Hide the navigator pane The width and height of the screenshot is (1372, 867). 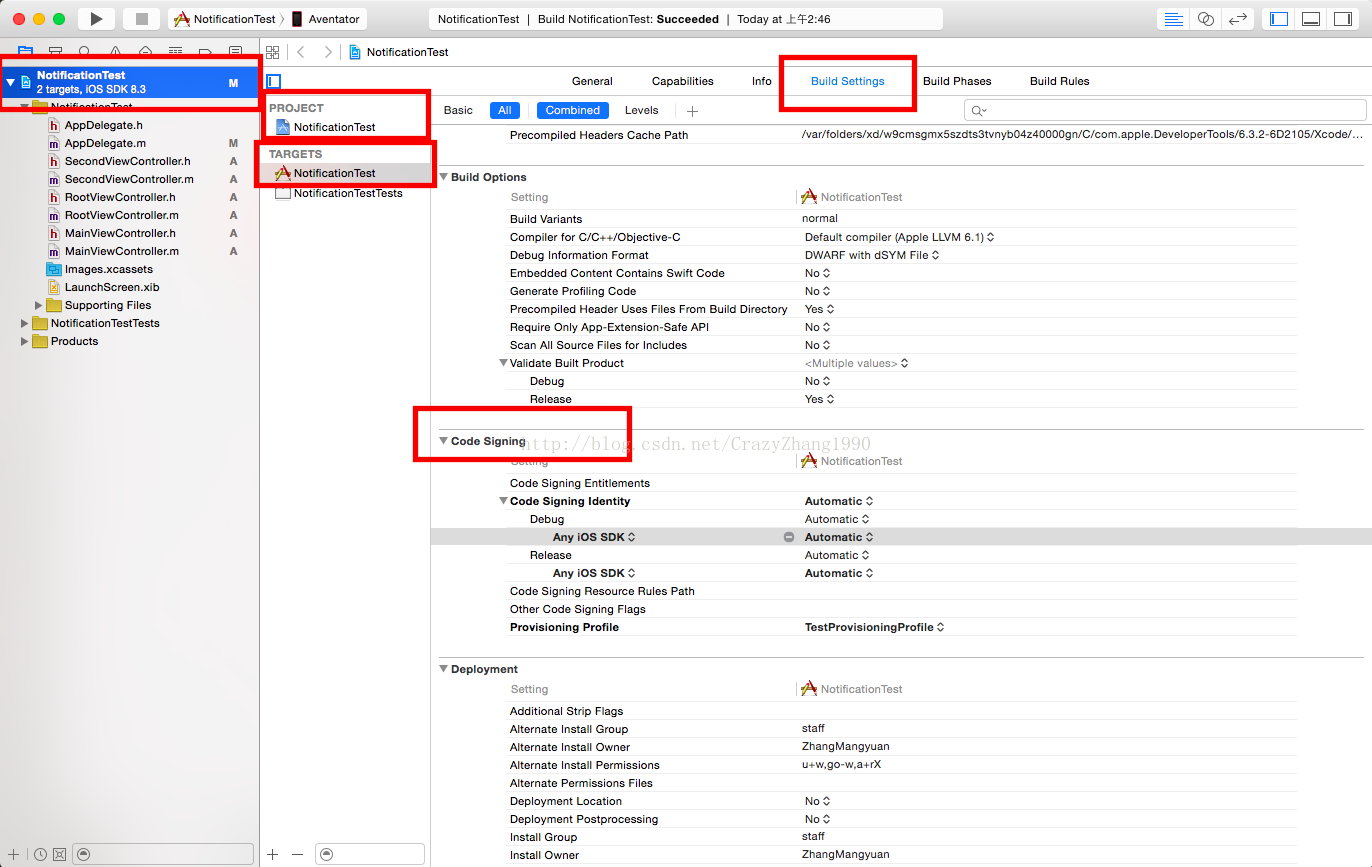(1278, 19)
